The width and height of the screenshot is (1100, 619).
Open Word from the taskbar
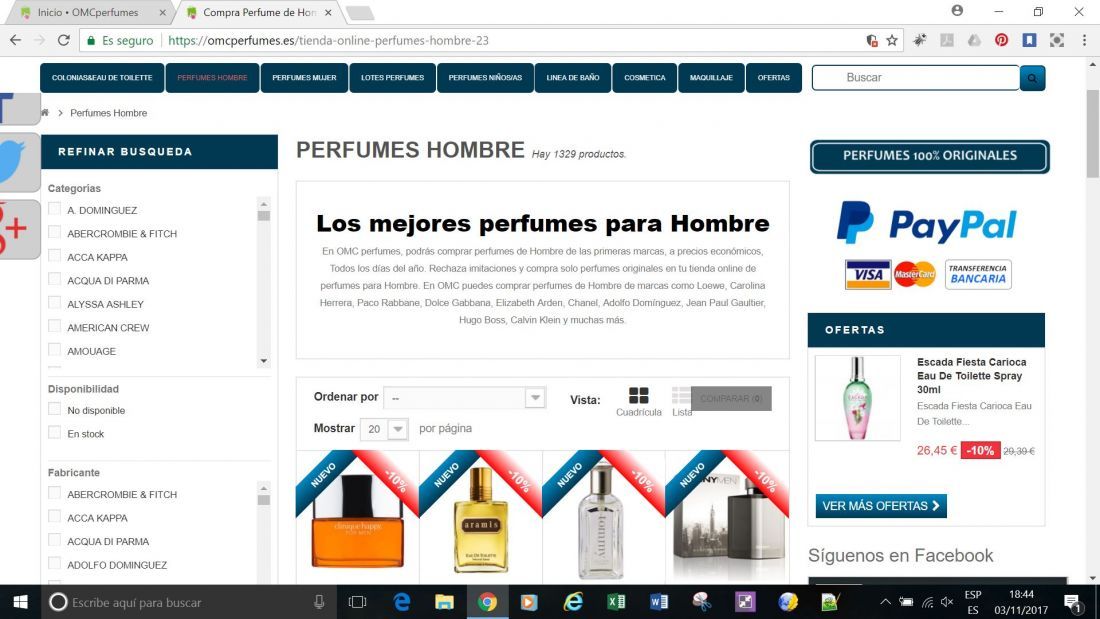[659, 602]
